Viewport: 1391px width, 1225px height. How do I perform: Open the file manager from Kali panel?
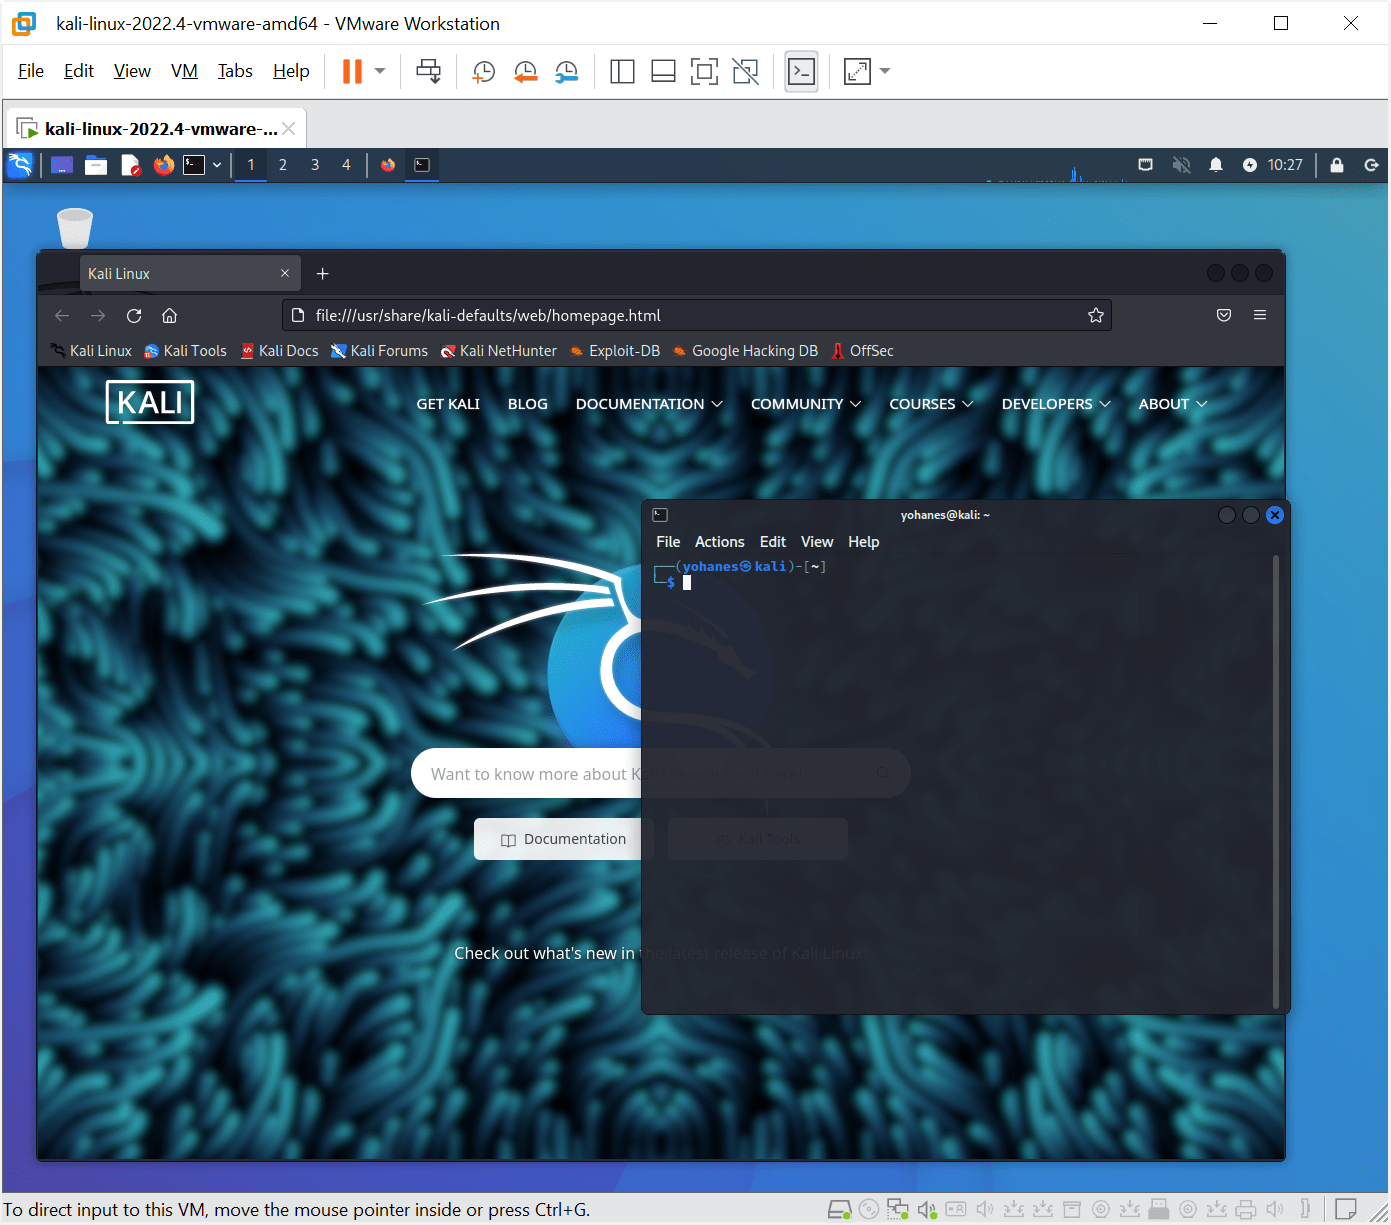click(96, 165)
